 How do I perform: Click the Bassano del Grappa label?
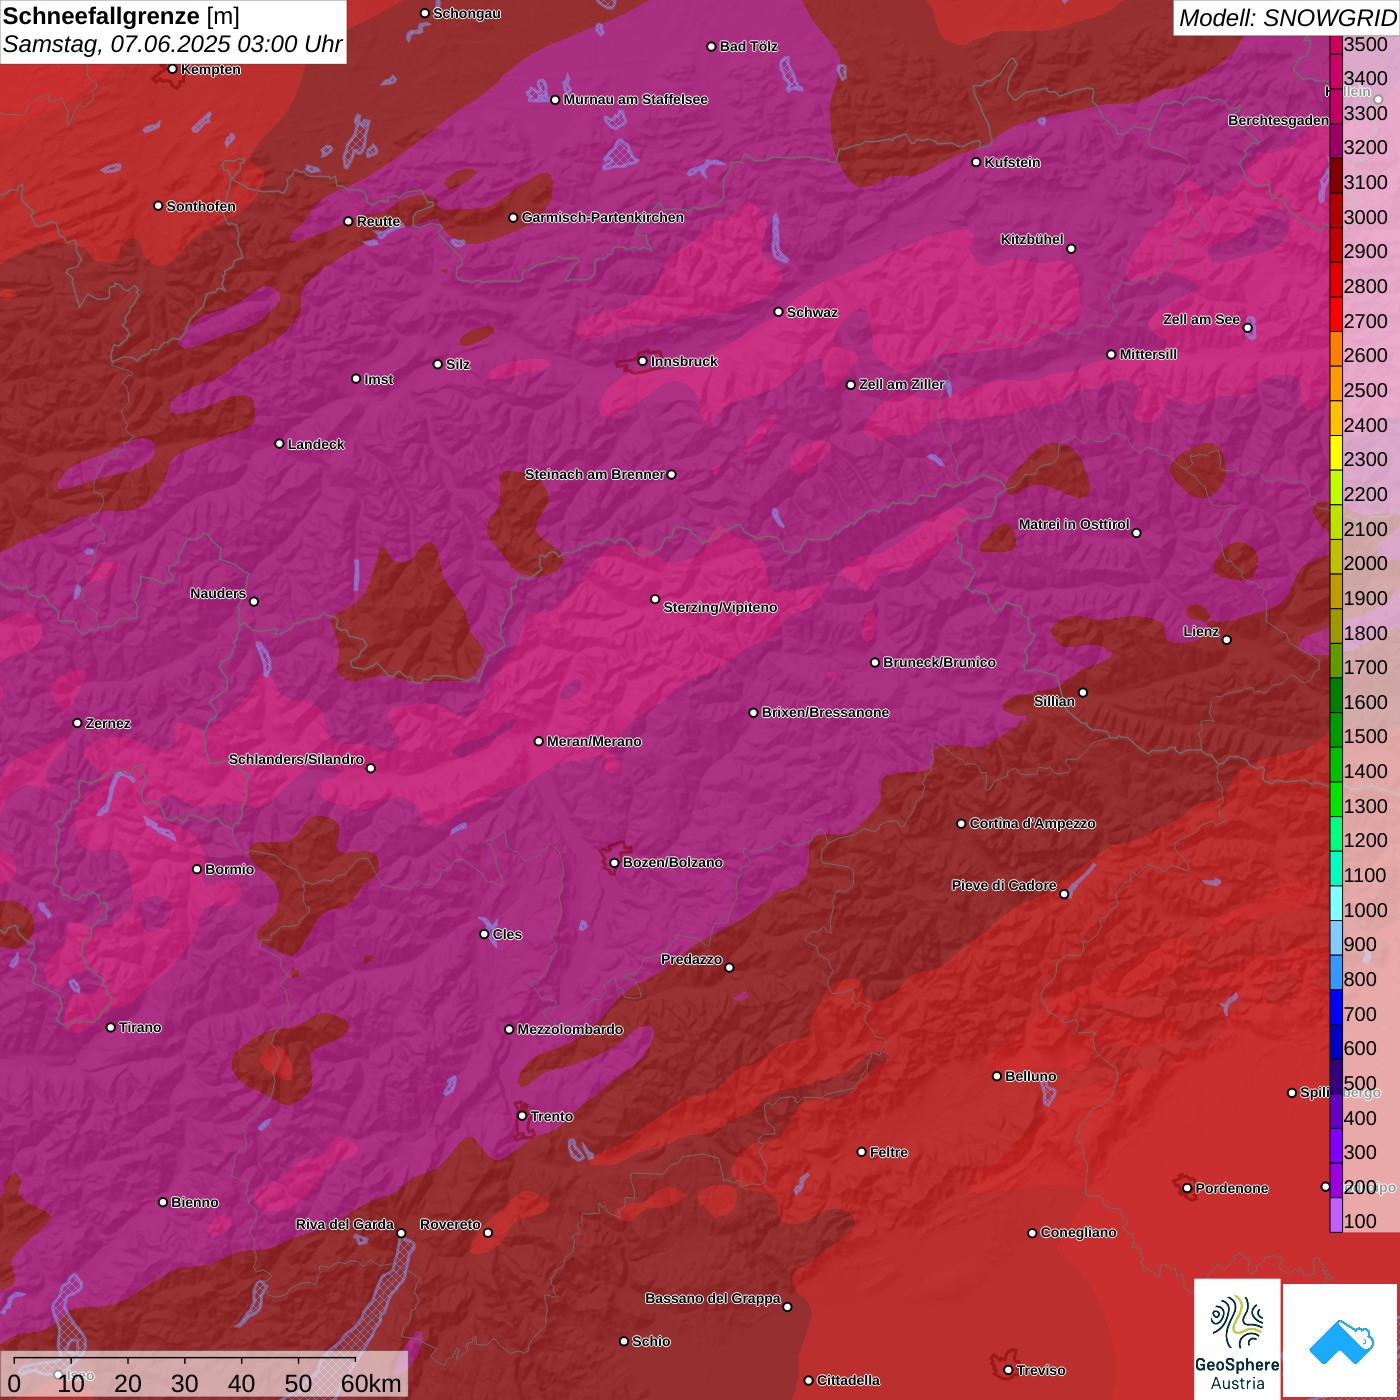tap(712, 1298)
